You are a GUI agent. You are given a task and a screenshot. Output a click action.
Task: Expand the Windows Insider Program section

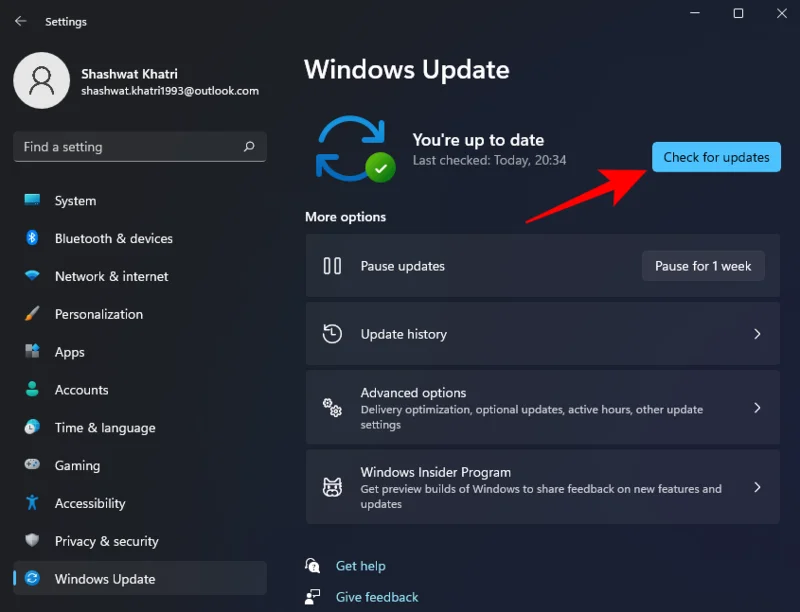pos(544,487)
